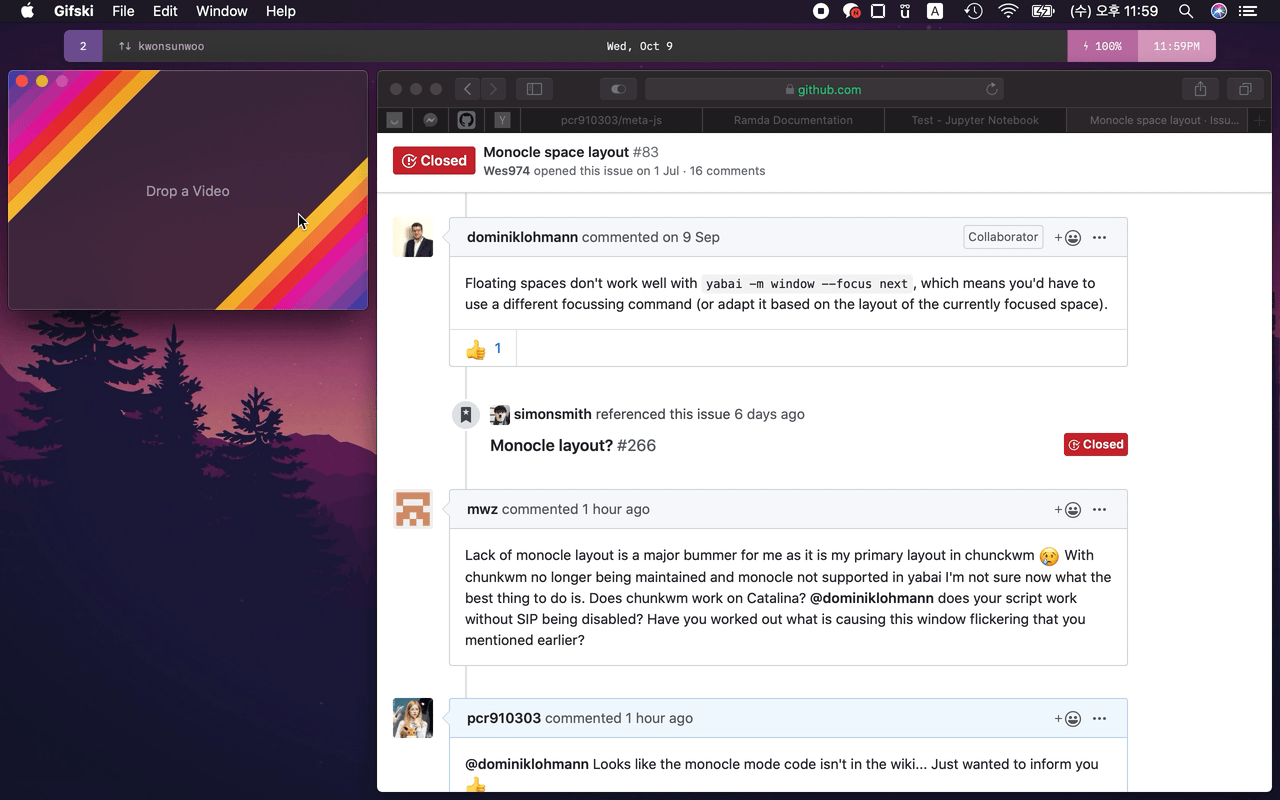
Task: Open the chat notification menu bar icon
Action: click(x=851, y=11)
